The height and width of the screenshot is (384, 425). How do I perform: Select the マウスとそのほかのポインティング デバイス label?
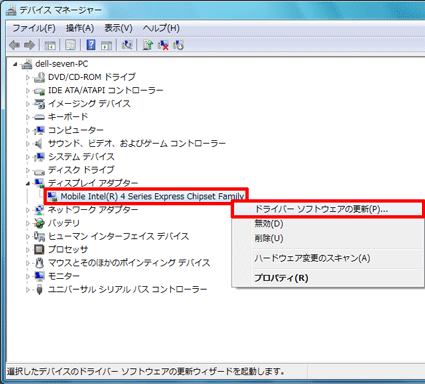[129, 263]
